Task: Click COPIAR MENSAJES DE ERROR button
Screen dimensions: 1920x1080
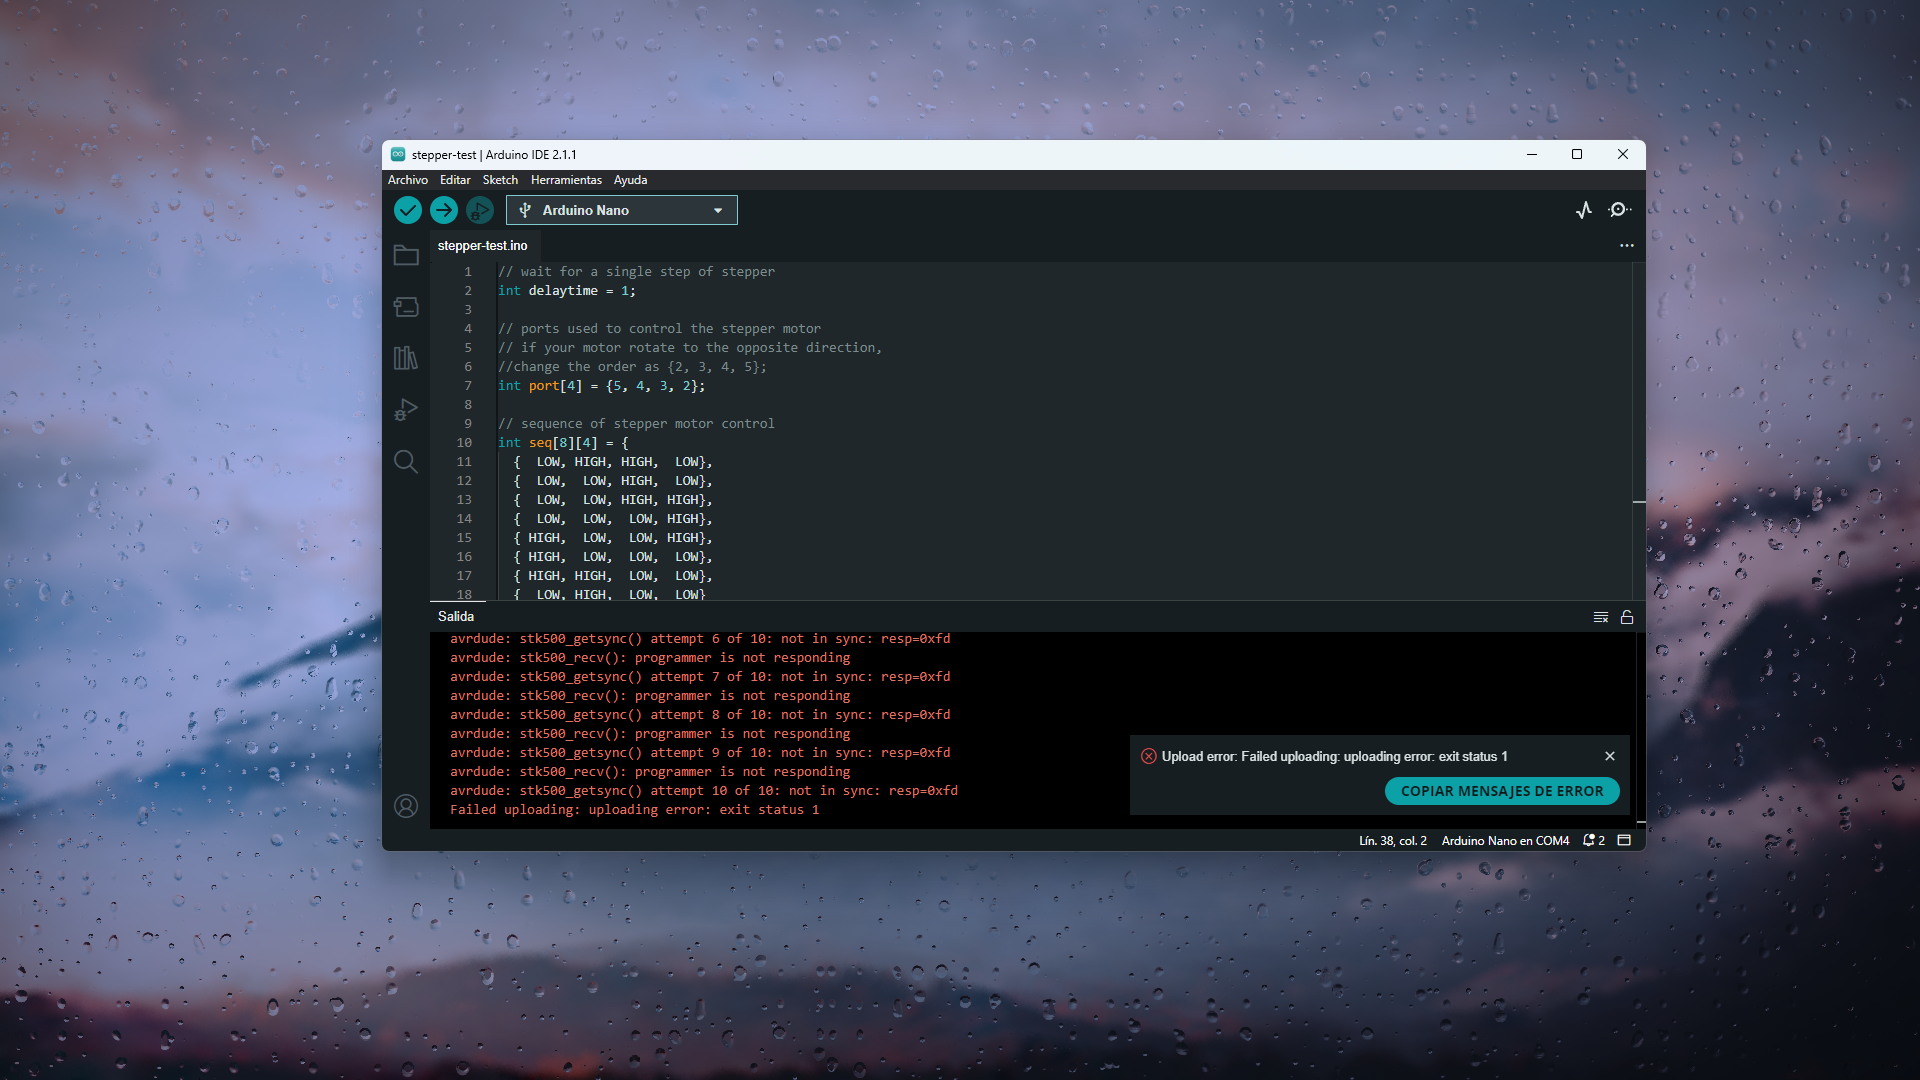Action: (1501, 791)
